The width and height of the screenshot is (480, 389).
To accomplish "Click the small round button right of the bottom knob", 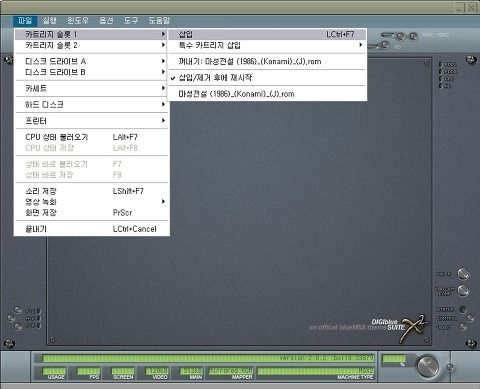I will (450, 367).
